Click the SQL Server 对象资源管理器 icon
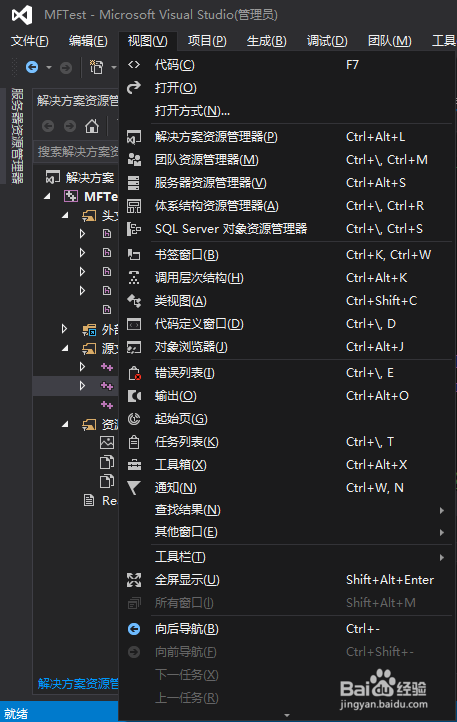Image resolution: width=457 pixels, height=722 pixels. click(134, 229)
